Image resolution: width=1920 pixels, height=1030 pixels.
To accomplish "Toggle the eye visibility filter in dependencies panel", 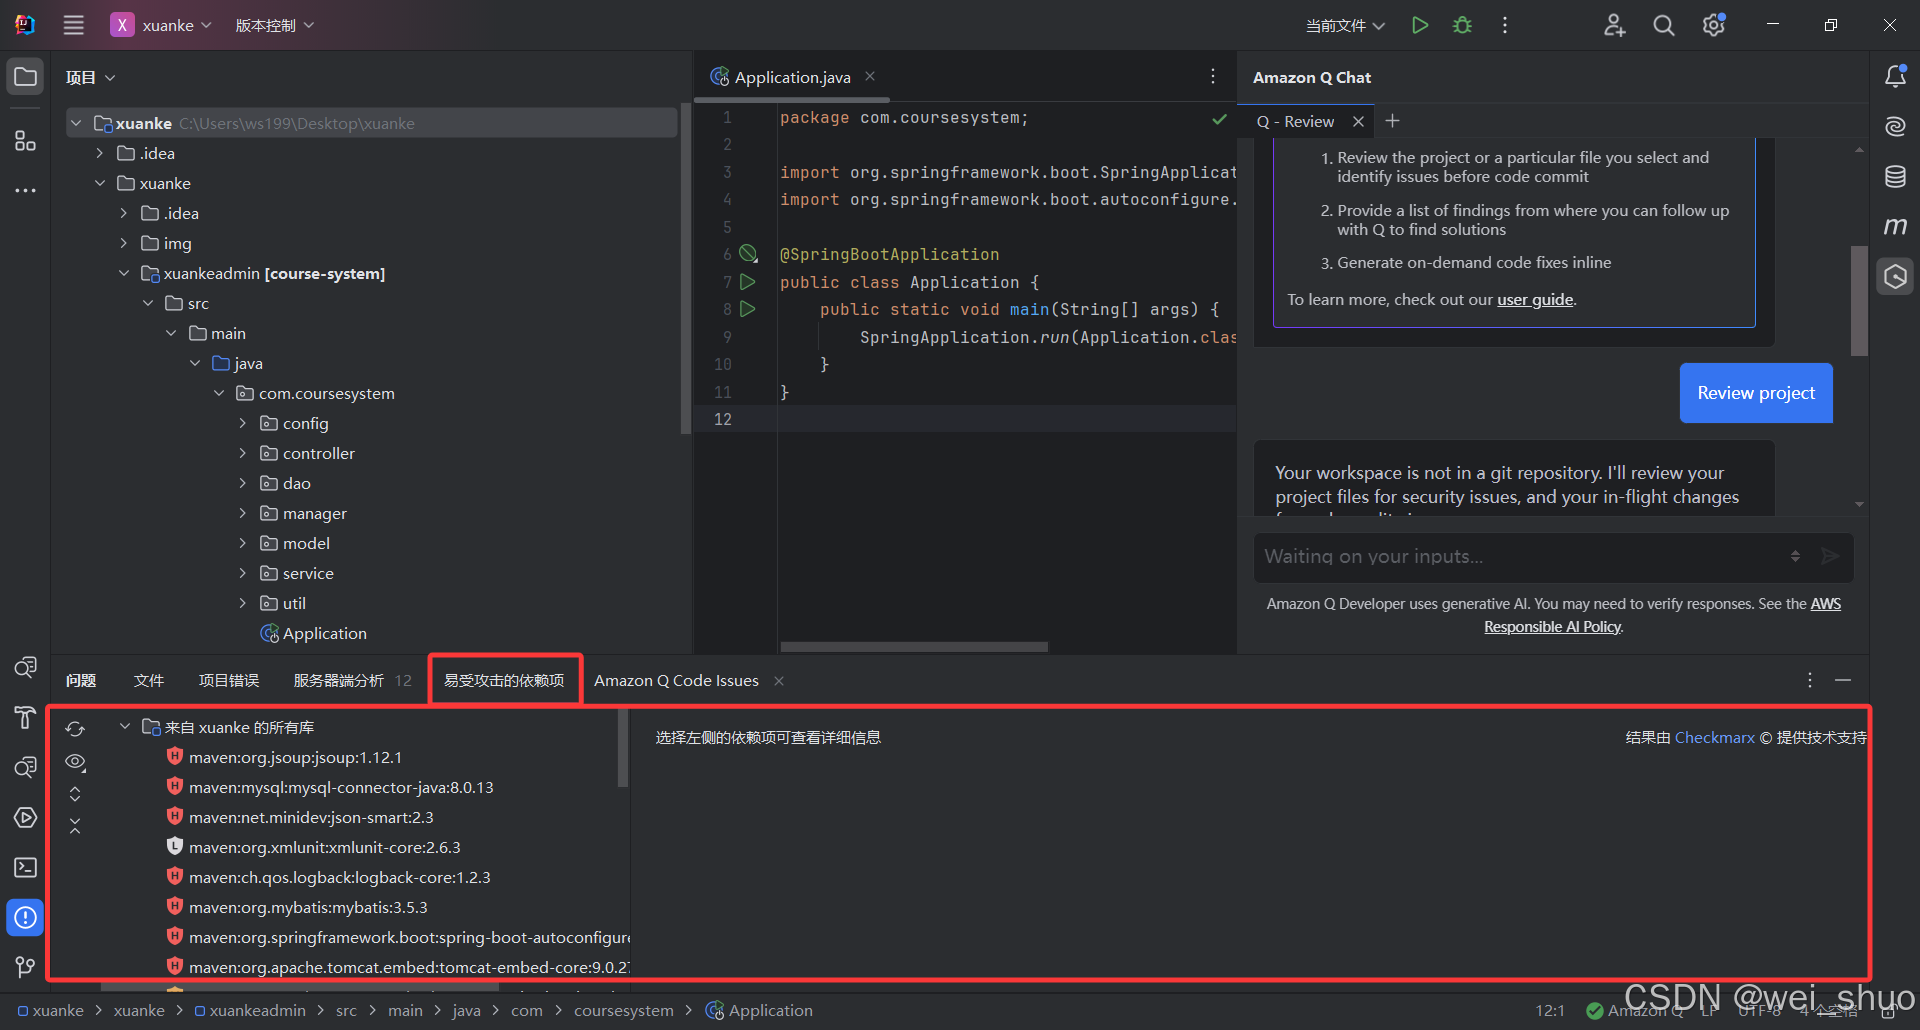I will point(75,762).
